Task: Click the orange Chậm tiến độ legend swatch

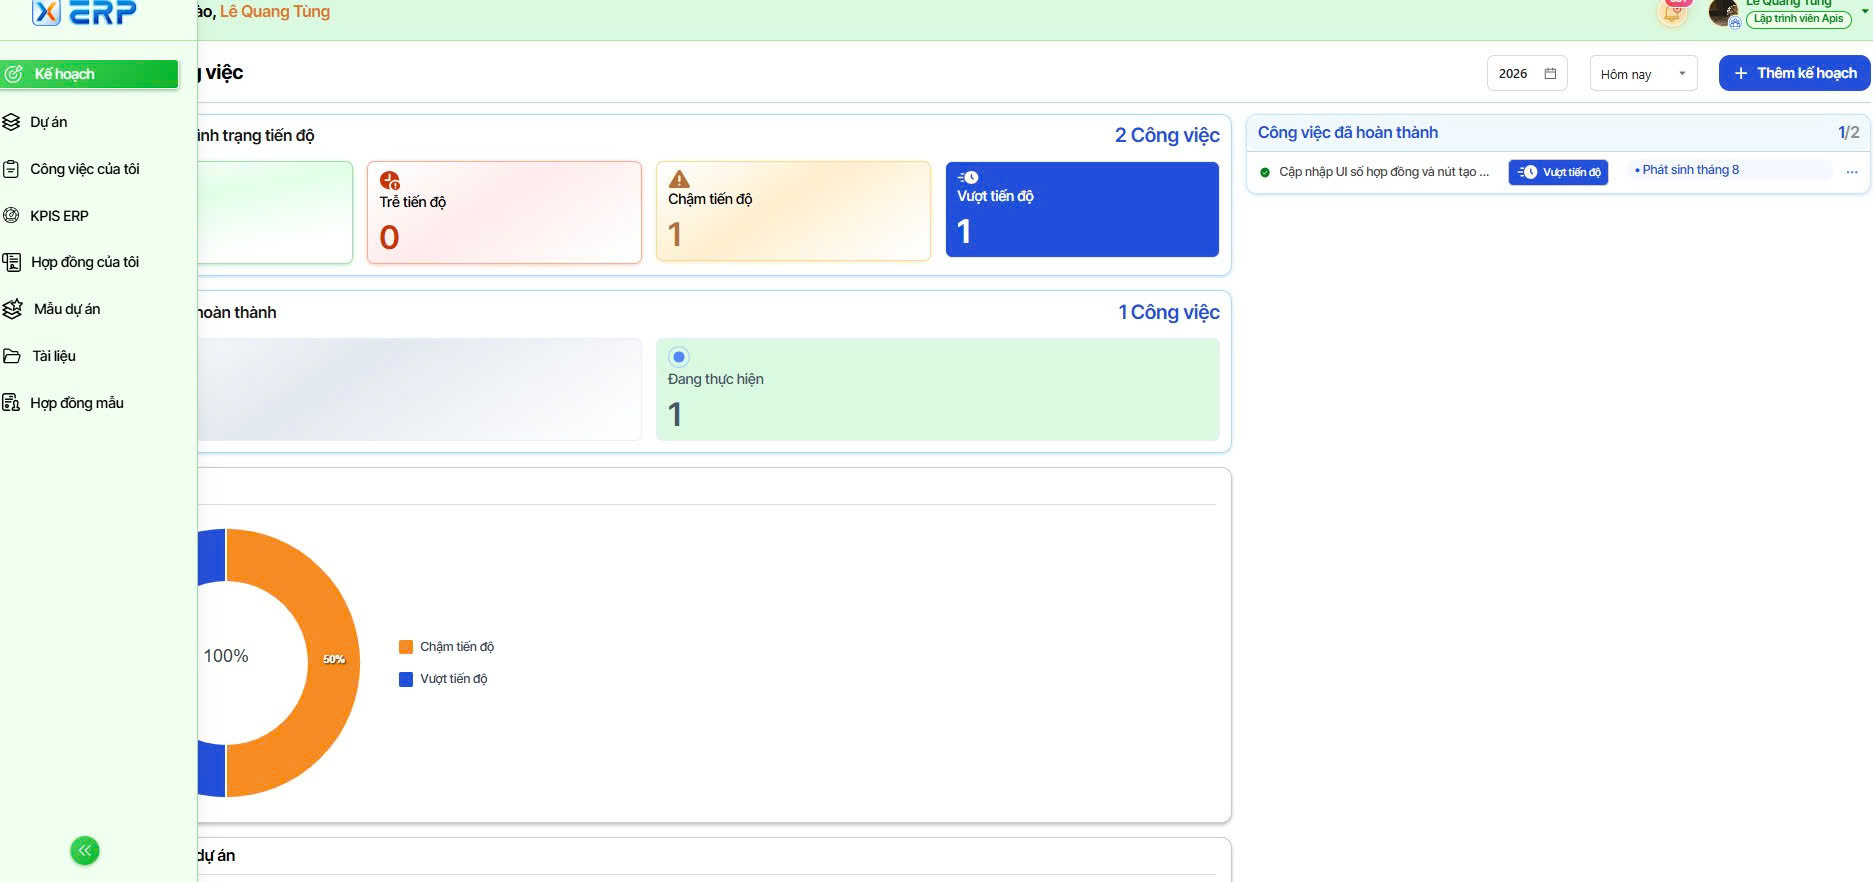Action: coord(406,647)
